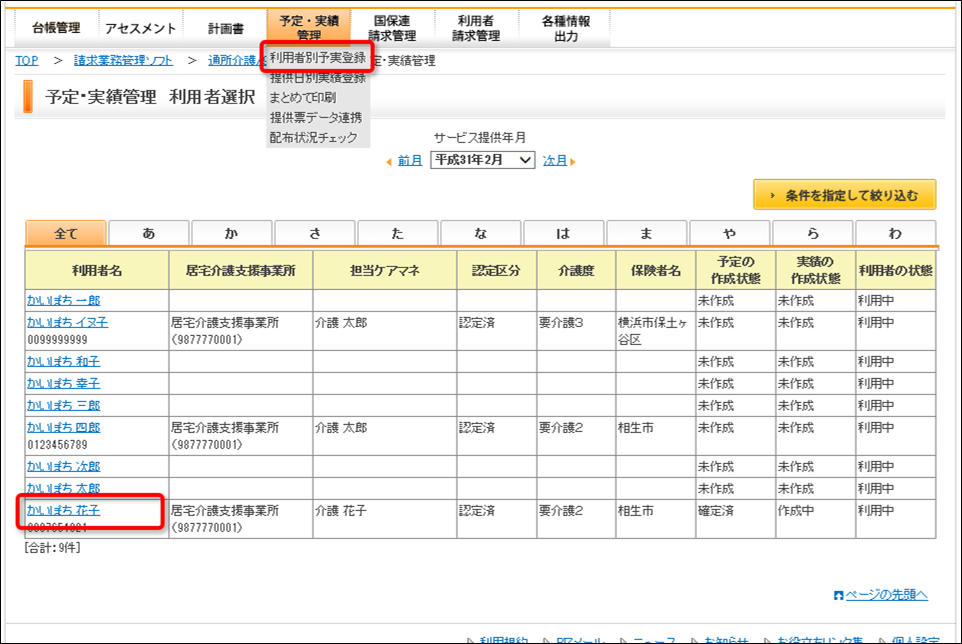Open the 計画書 menu

[x=225, y=28]
